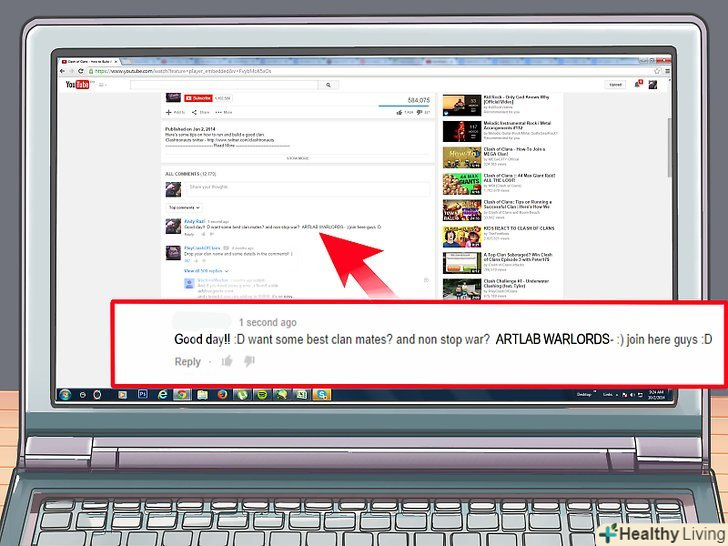728x546 pixels.
Task: Expand description with SHOW MORE
Action: coord(298,158)
